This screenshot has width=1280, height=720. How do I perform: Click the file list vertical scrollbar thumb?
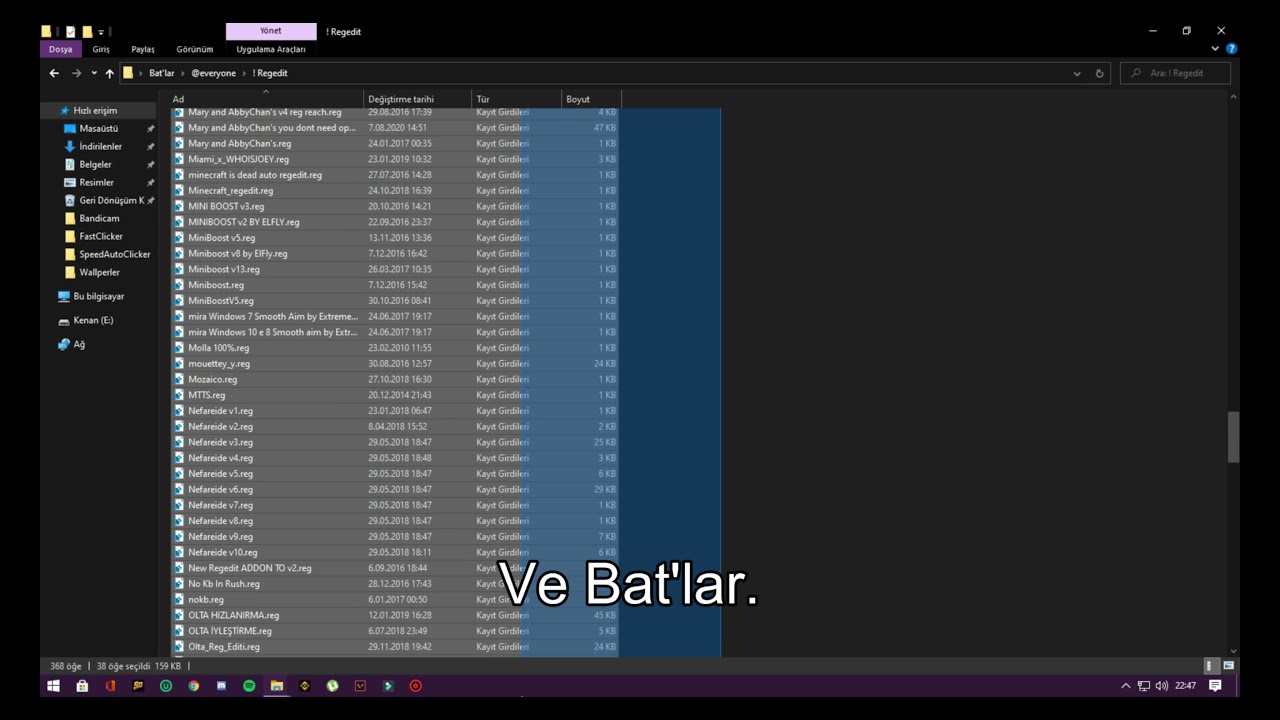[x=1233, y=437]
